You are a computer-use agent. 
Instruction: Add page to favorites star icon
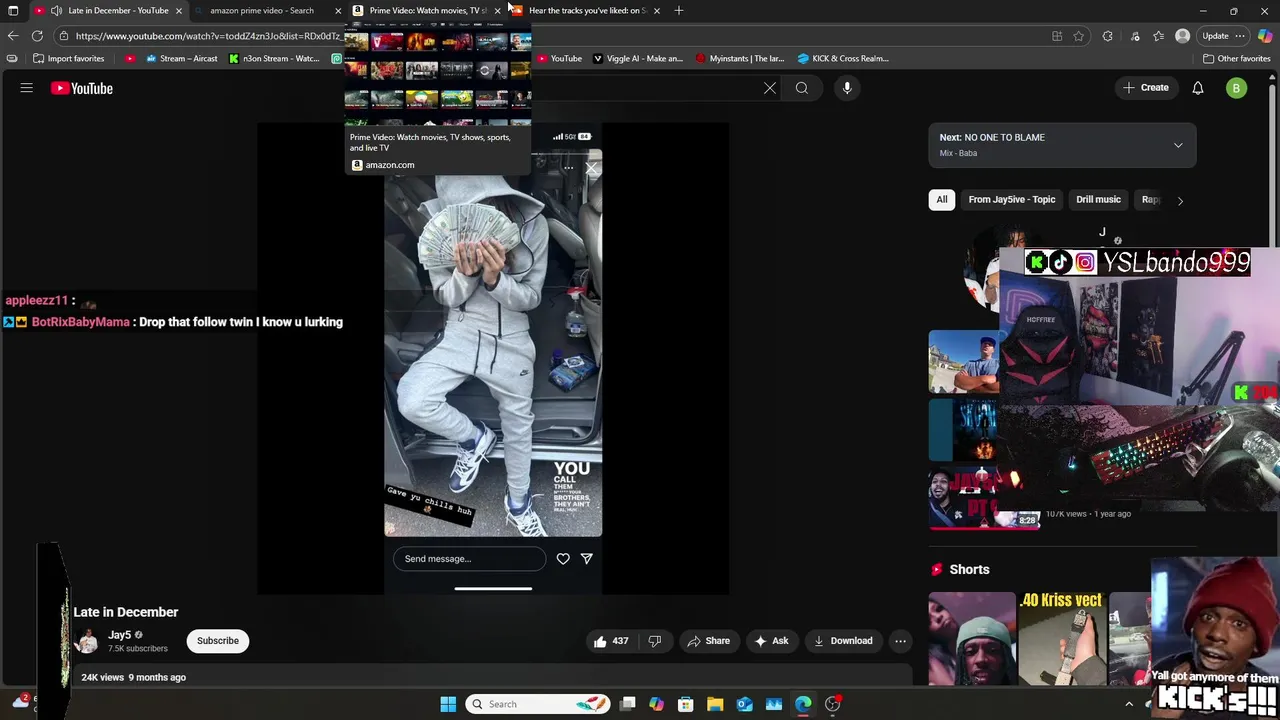click(x=1079, y=36)
